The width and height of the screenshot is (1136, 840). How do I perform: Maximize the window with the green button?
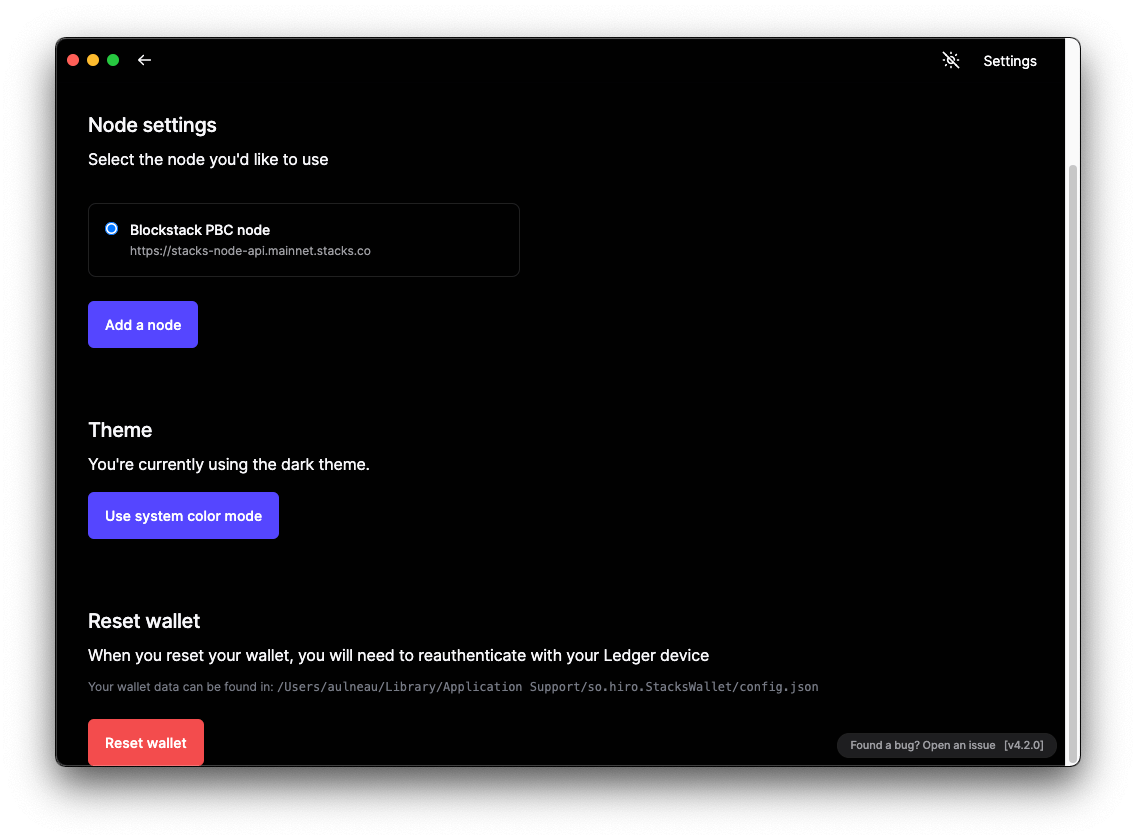coord(113,60)
